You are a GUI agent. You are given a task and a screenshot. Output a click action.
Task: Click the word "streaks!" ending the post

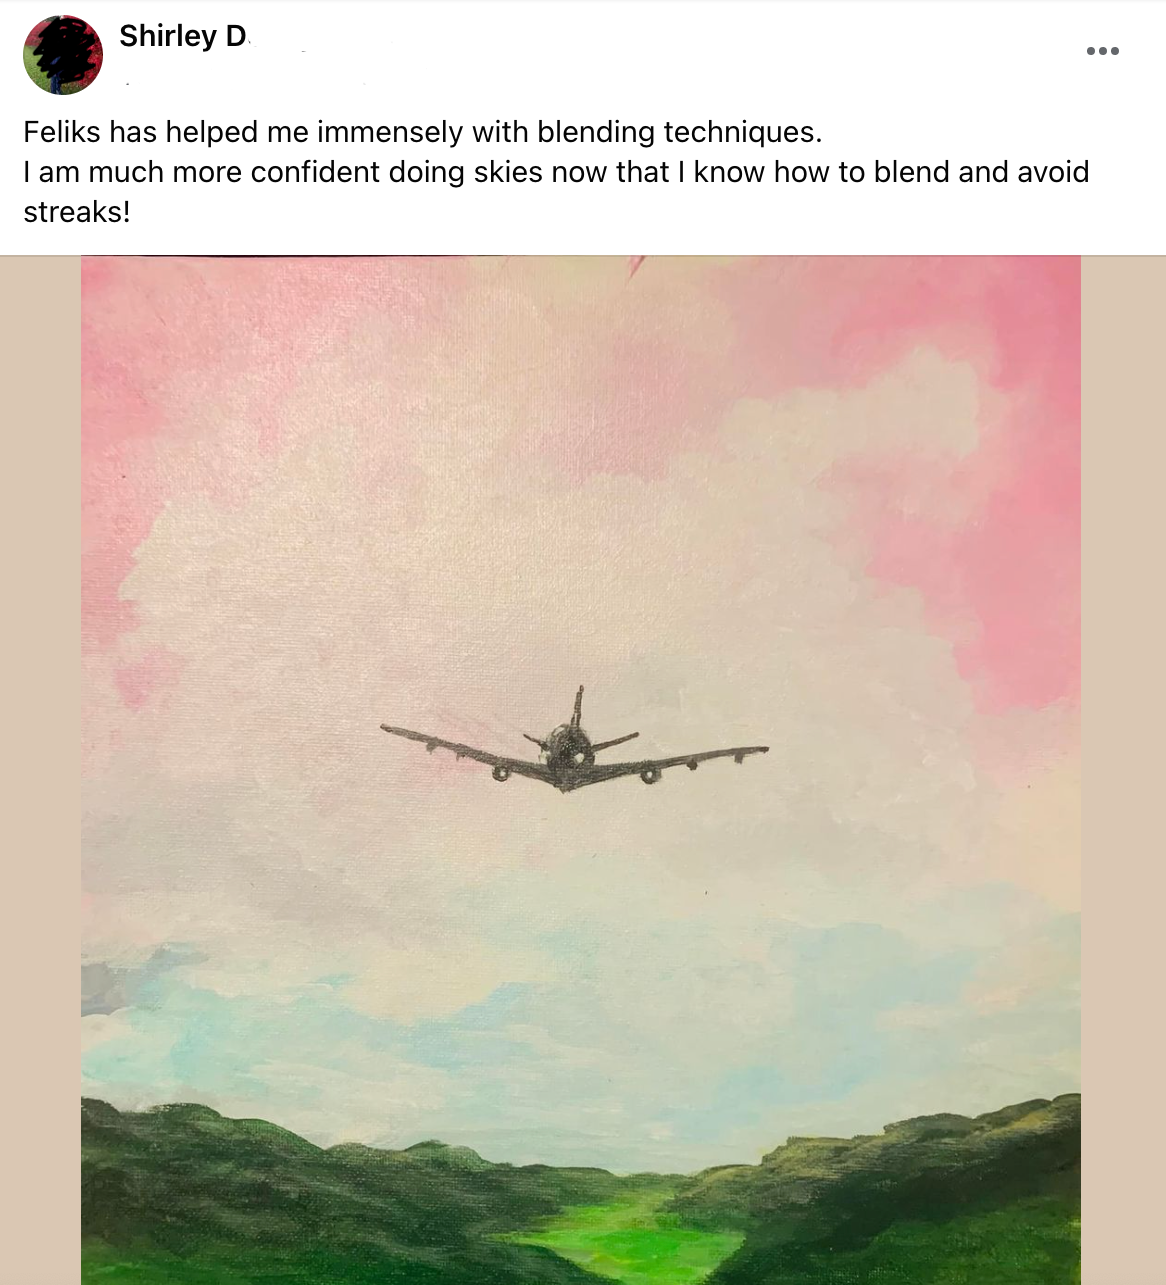point(77,212)
